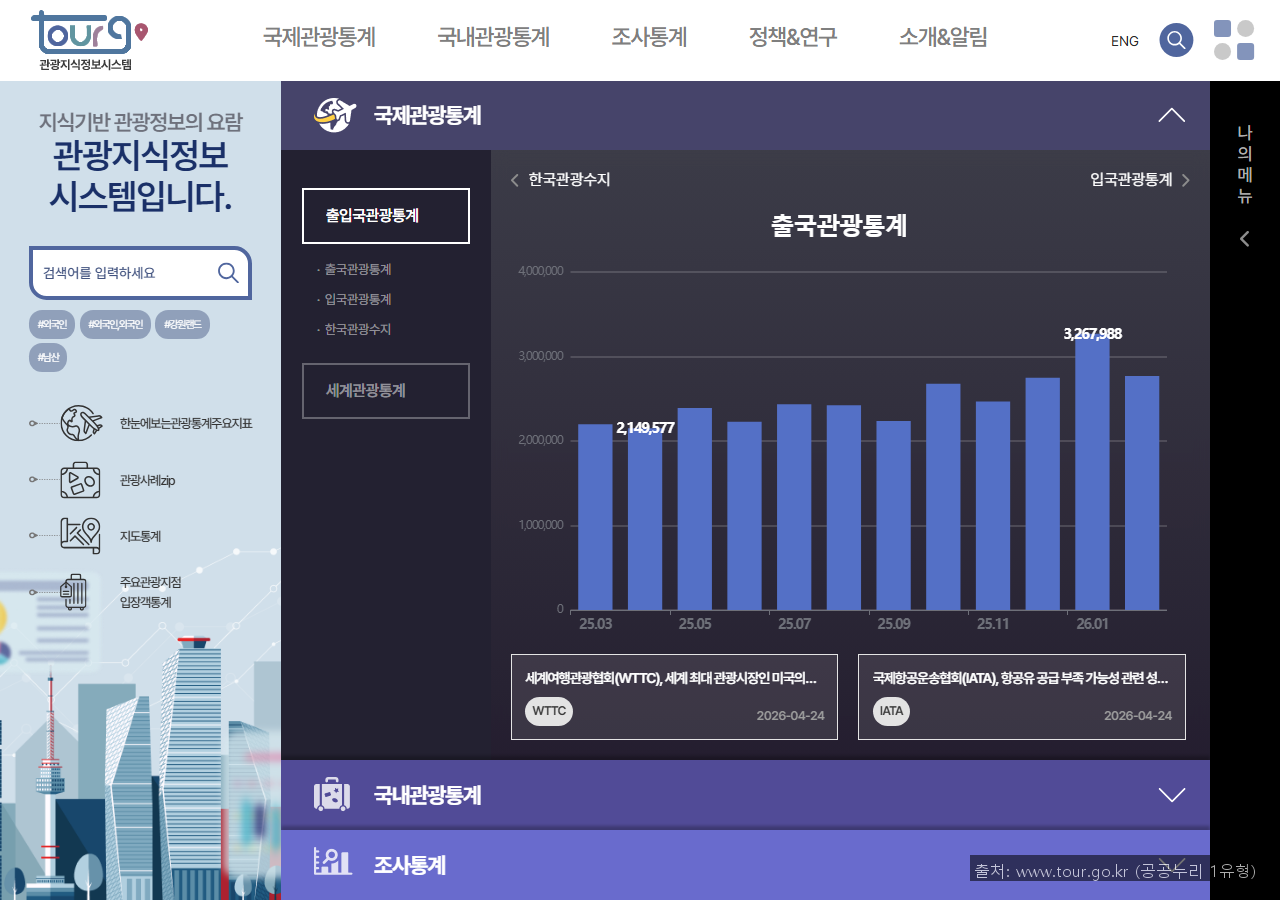Collapse the 나의메뉴 side panel

[x=1244, y=238]
